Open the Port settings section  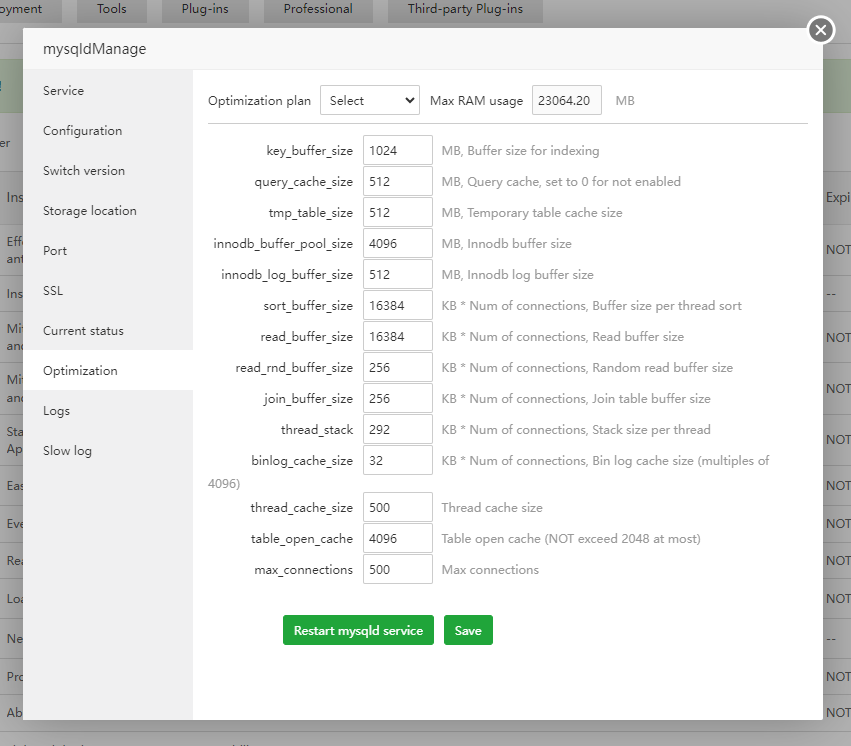tap(55, 251)
